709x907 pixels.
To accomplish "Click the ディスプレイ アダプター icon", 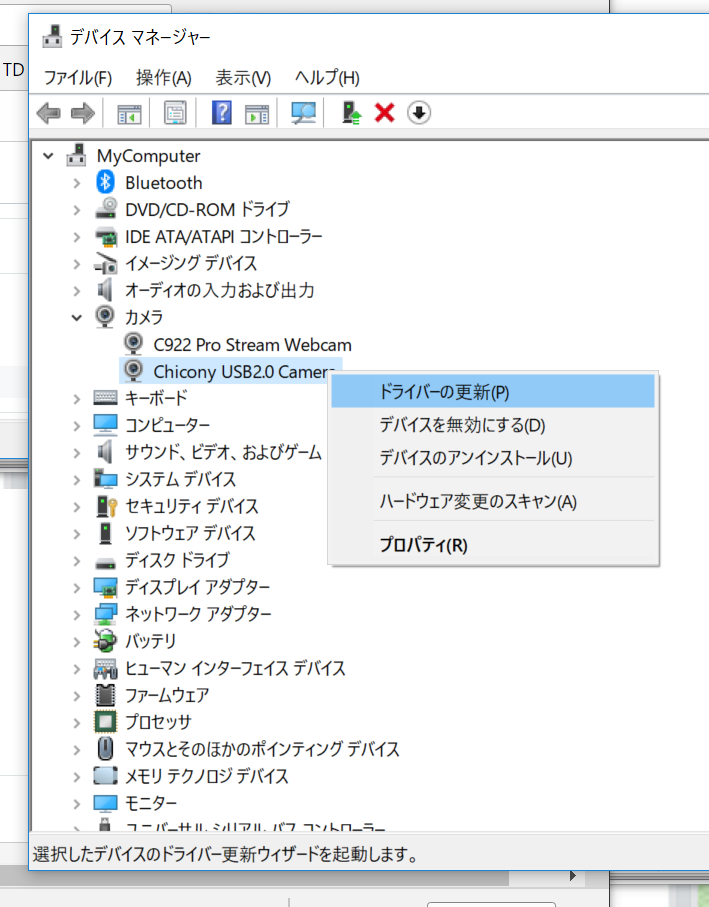I will [x=106, y=587].
